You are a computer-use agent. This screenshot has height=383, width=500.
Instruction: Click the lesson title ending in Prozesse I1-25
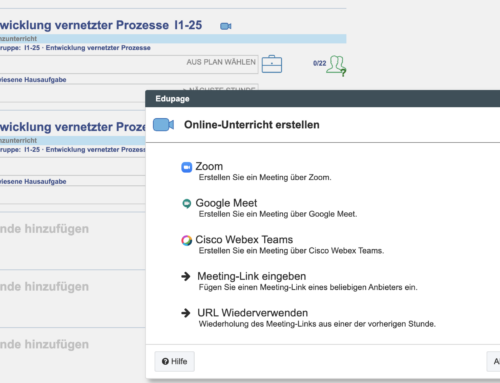[101, 25]
